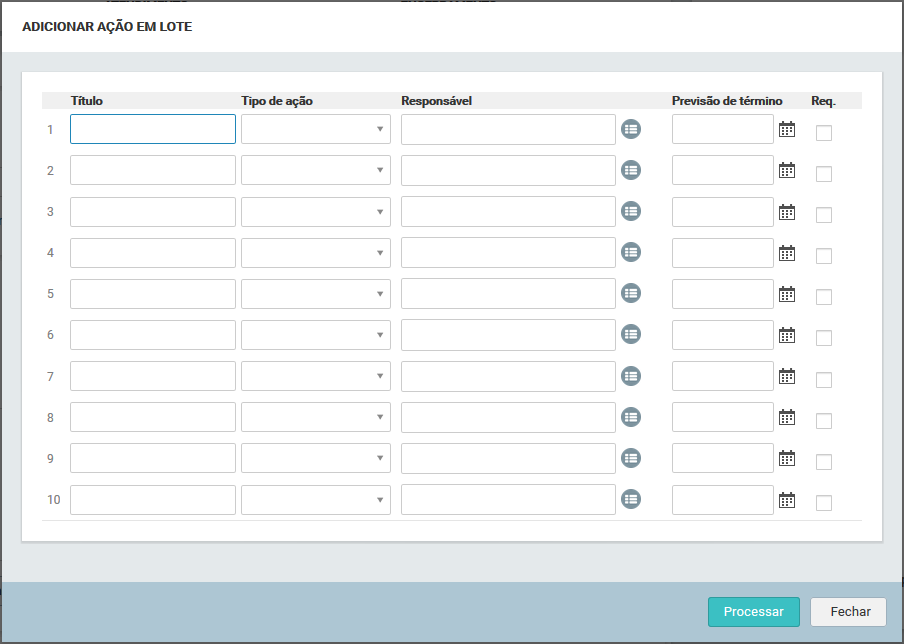Expand the Tipo de ação dropdown in row 2
This screenshot has width=904, height=644.
(x=316, y=170)
